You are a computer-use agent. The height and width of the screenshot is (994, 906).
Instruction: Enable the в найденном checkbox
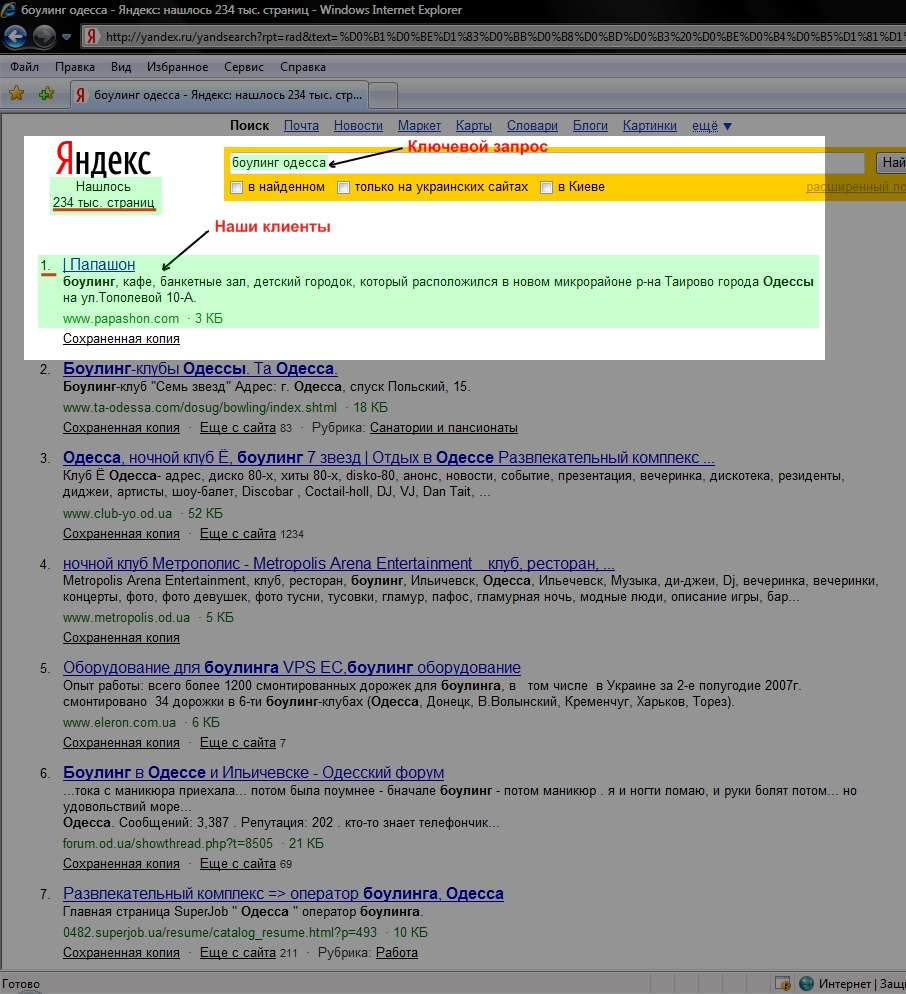237,188
